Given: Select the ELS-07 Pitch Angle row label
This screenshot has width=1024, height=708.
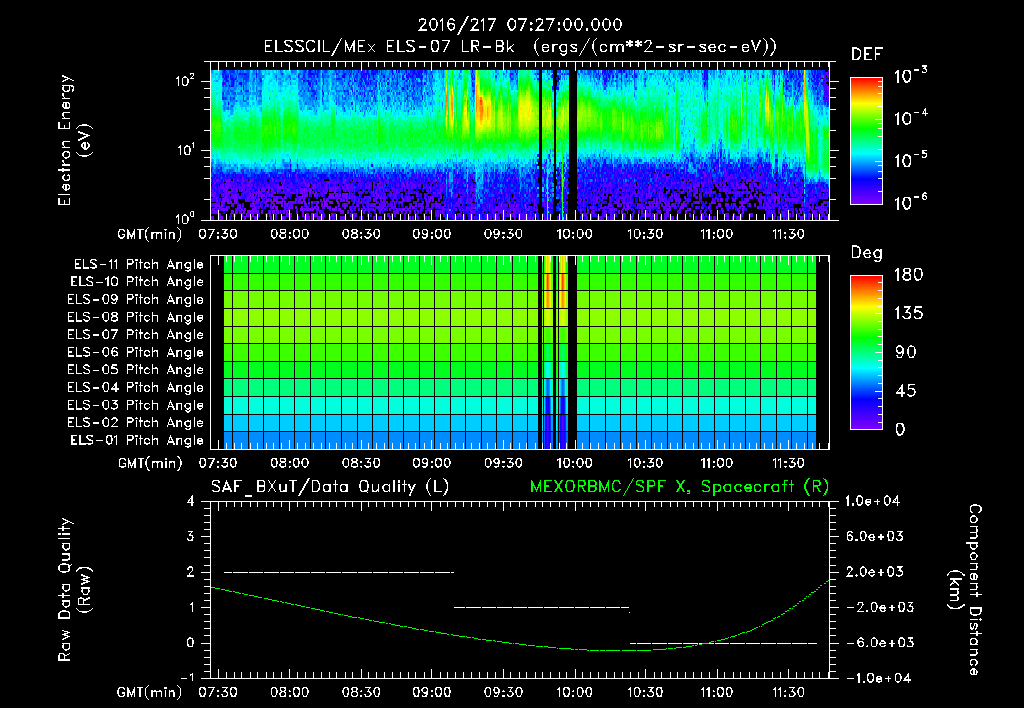Looking at the screenshot, I should pyautogui.click(x=136, y=335).
